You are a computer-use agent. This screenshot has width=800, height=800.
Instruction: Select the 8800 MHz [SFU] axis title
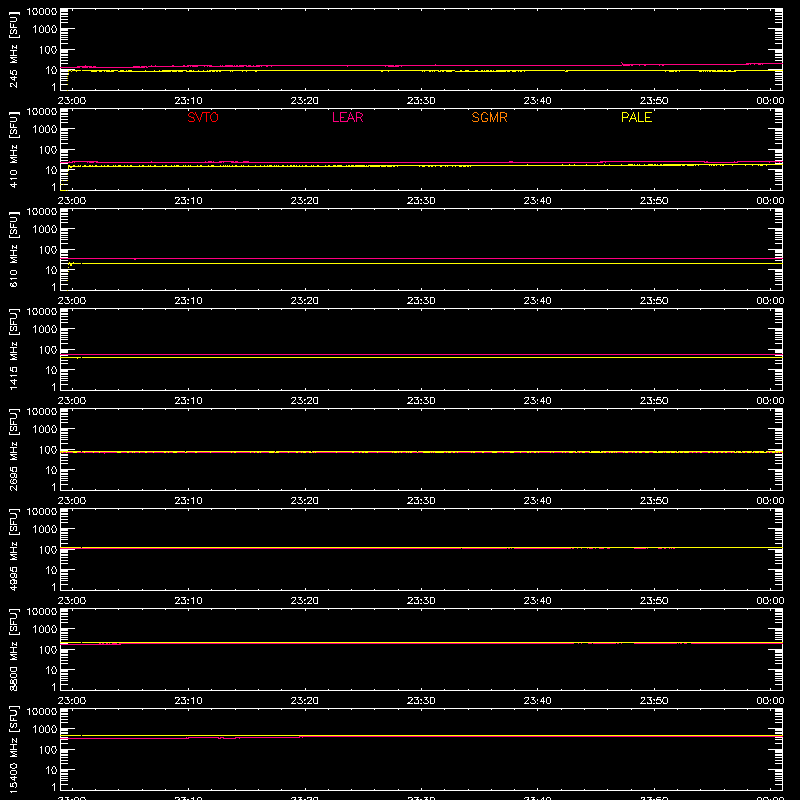pyautogui.click(x=13, y=649)
